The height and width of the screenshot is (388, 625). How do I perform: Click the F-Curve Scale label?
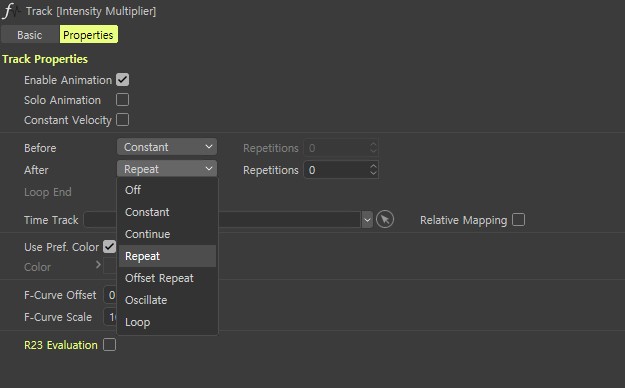(58, 317)
